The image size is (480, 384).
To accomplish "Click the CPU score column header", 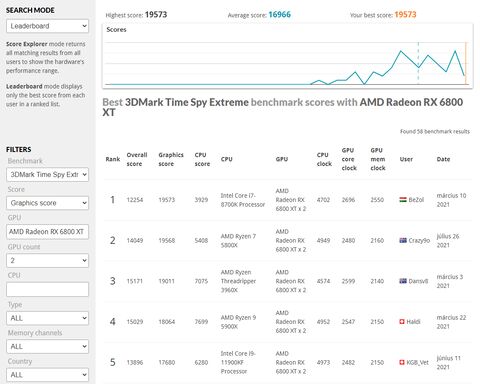I will point(202,159).
